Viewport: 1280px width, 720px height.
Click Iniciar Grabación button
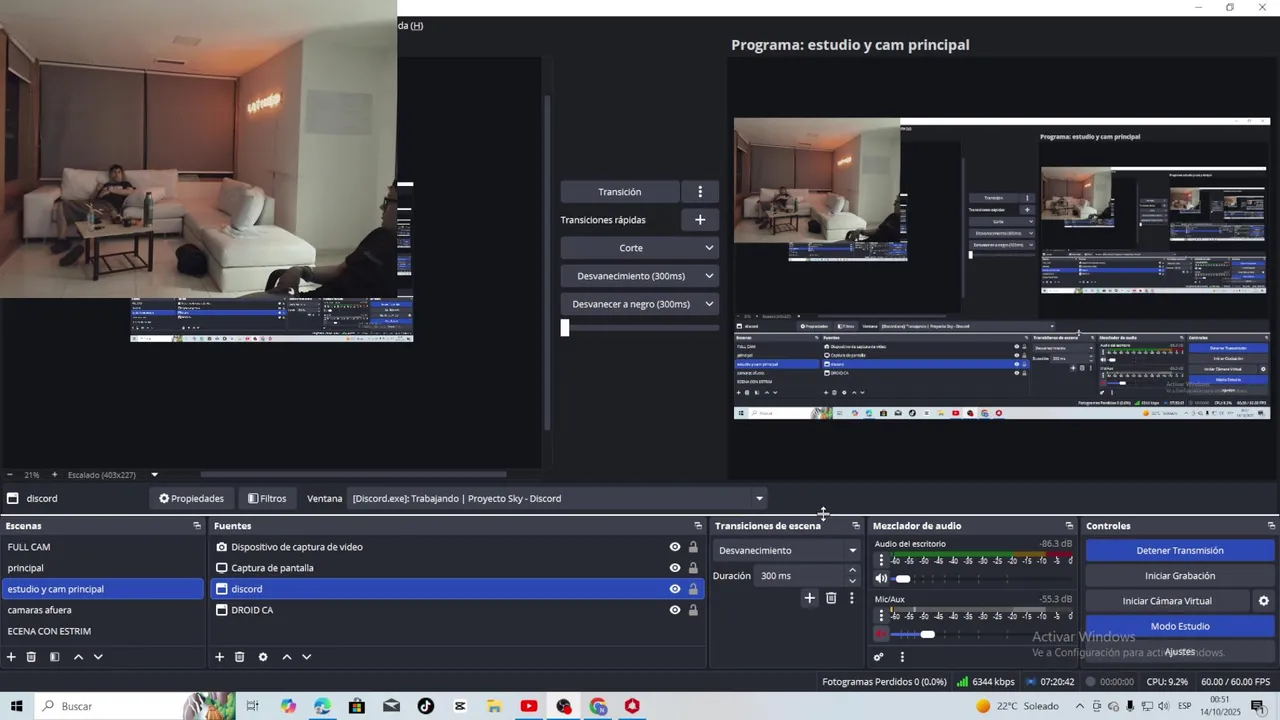[1180, 576]
